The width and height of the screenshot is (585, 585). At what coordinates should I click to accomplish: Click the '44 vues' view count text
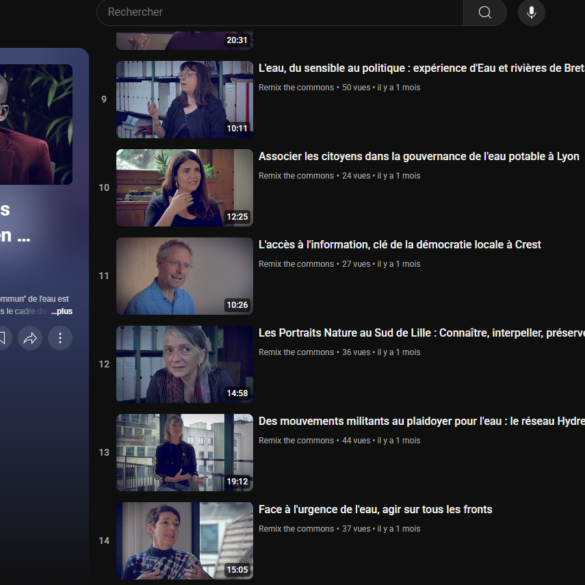[356, 440]
